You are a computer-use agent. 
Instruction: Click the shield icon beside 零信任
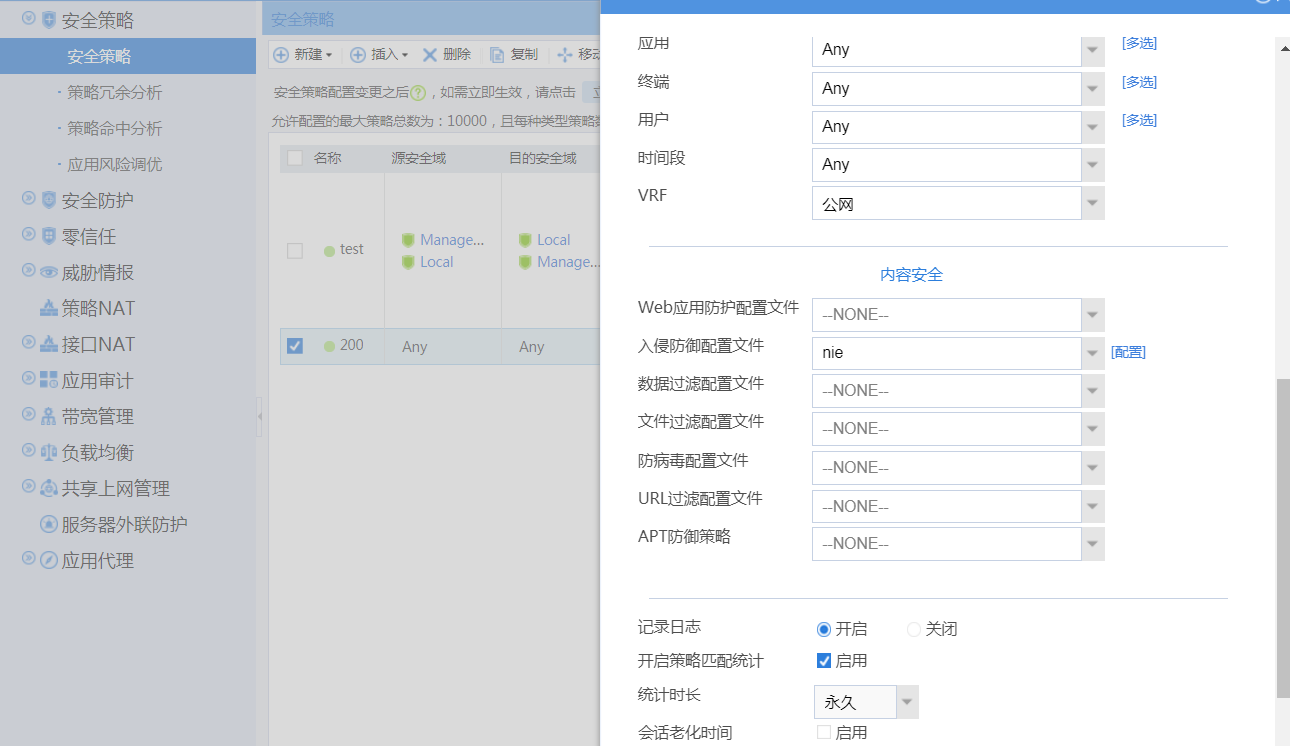(49, 236)
